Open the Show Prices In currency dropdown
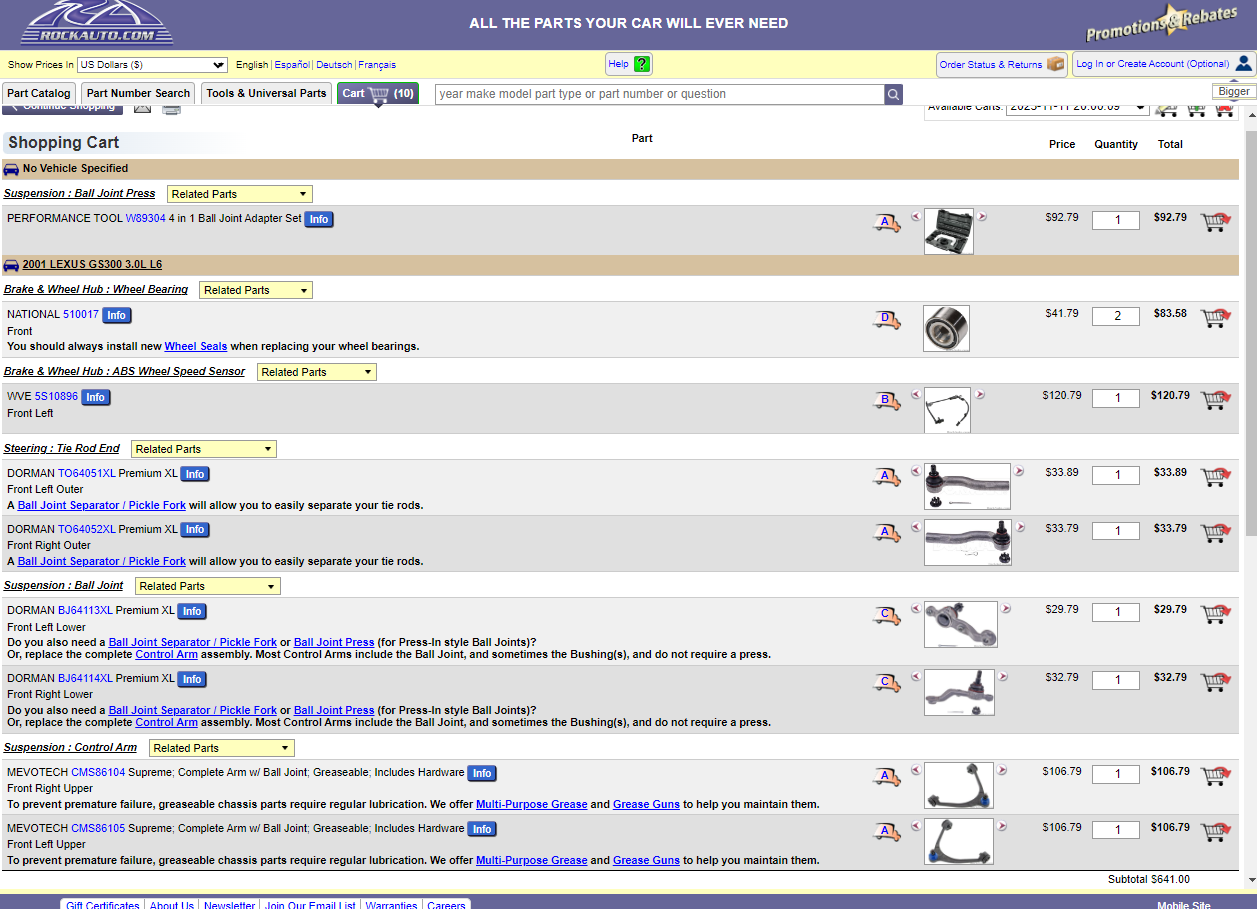The height and width of the screenshot is (909, 1257). pyautogui.click(x=152, y=65)
